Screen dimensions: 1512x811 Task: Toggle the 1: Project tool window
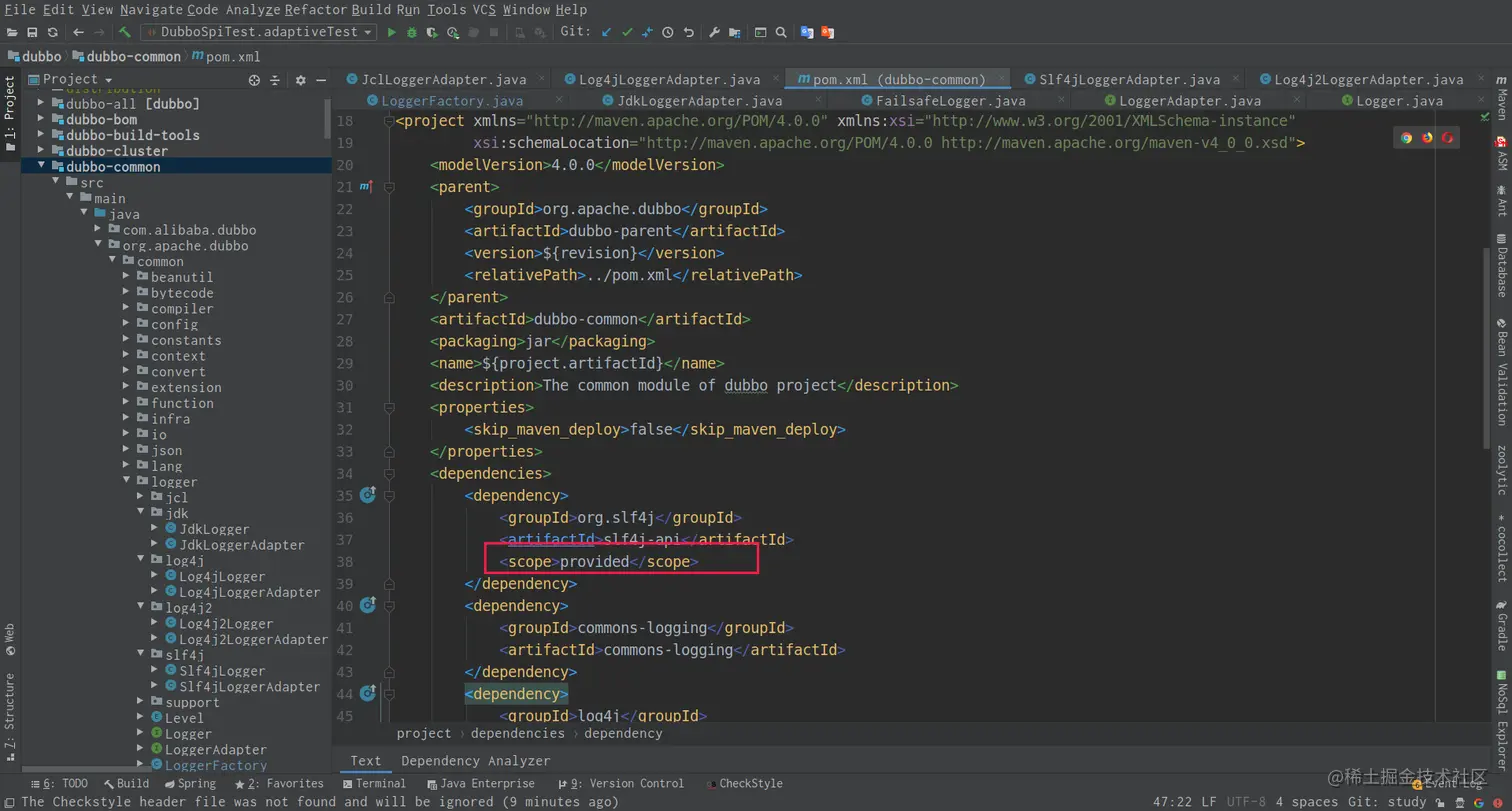coord(10,113)
